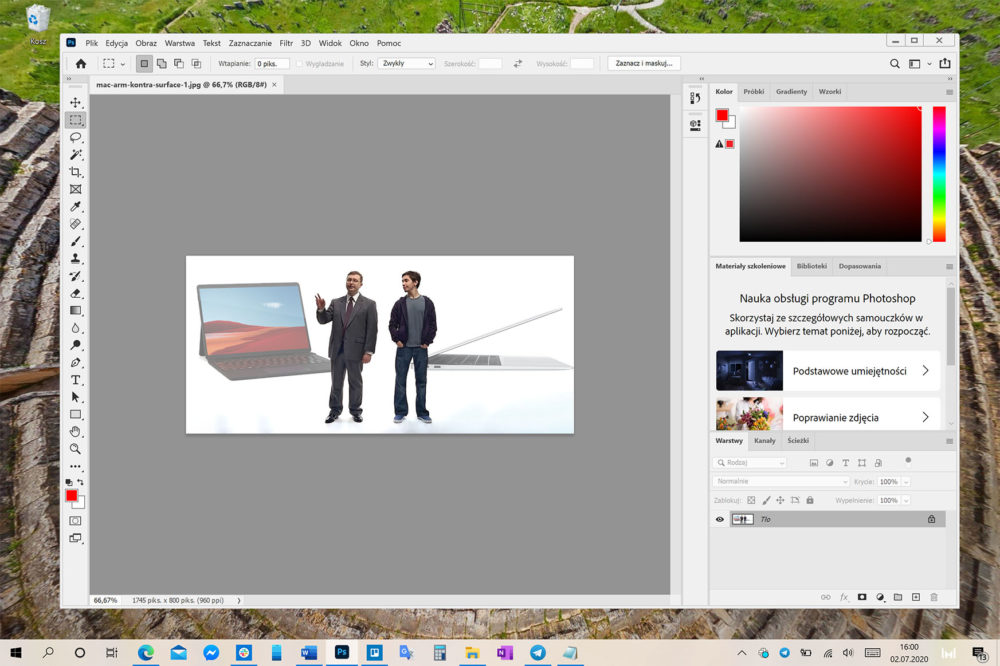The image size is (1000, 666).
Task: Select the Eraser tool
Action: click(75, 293)
